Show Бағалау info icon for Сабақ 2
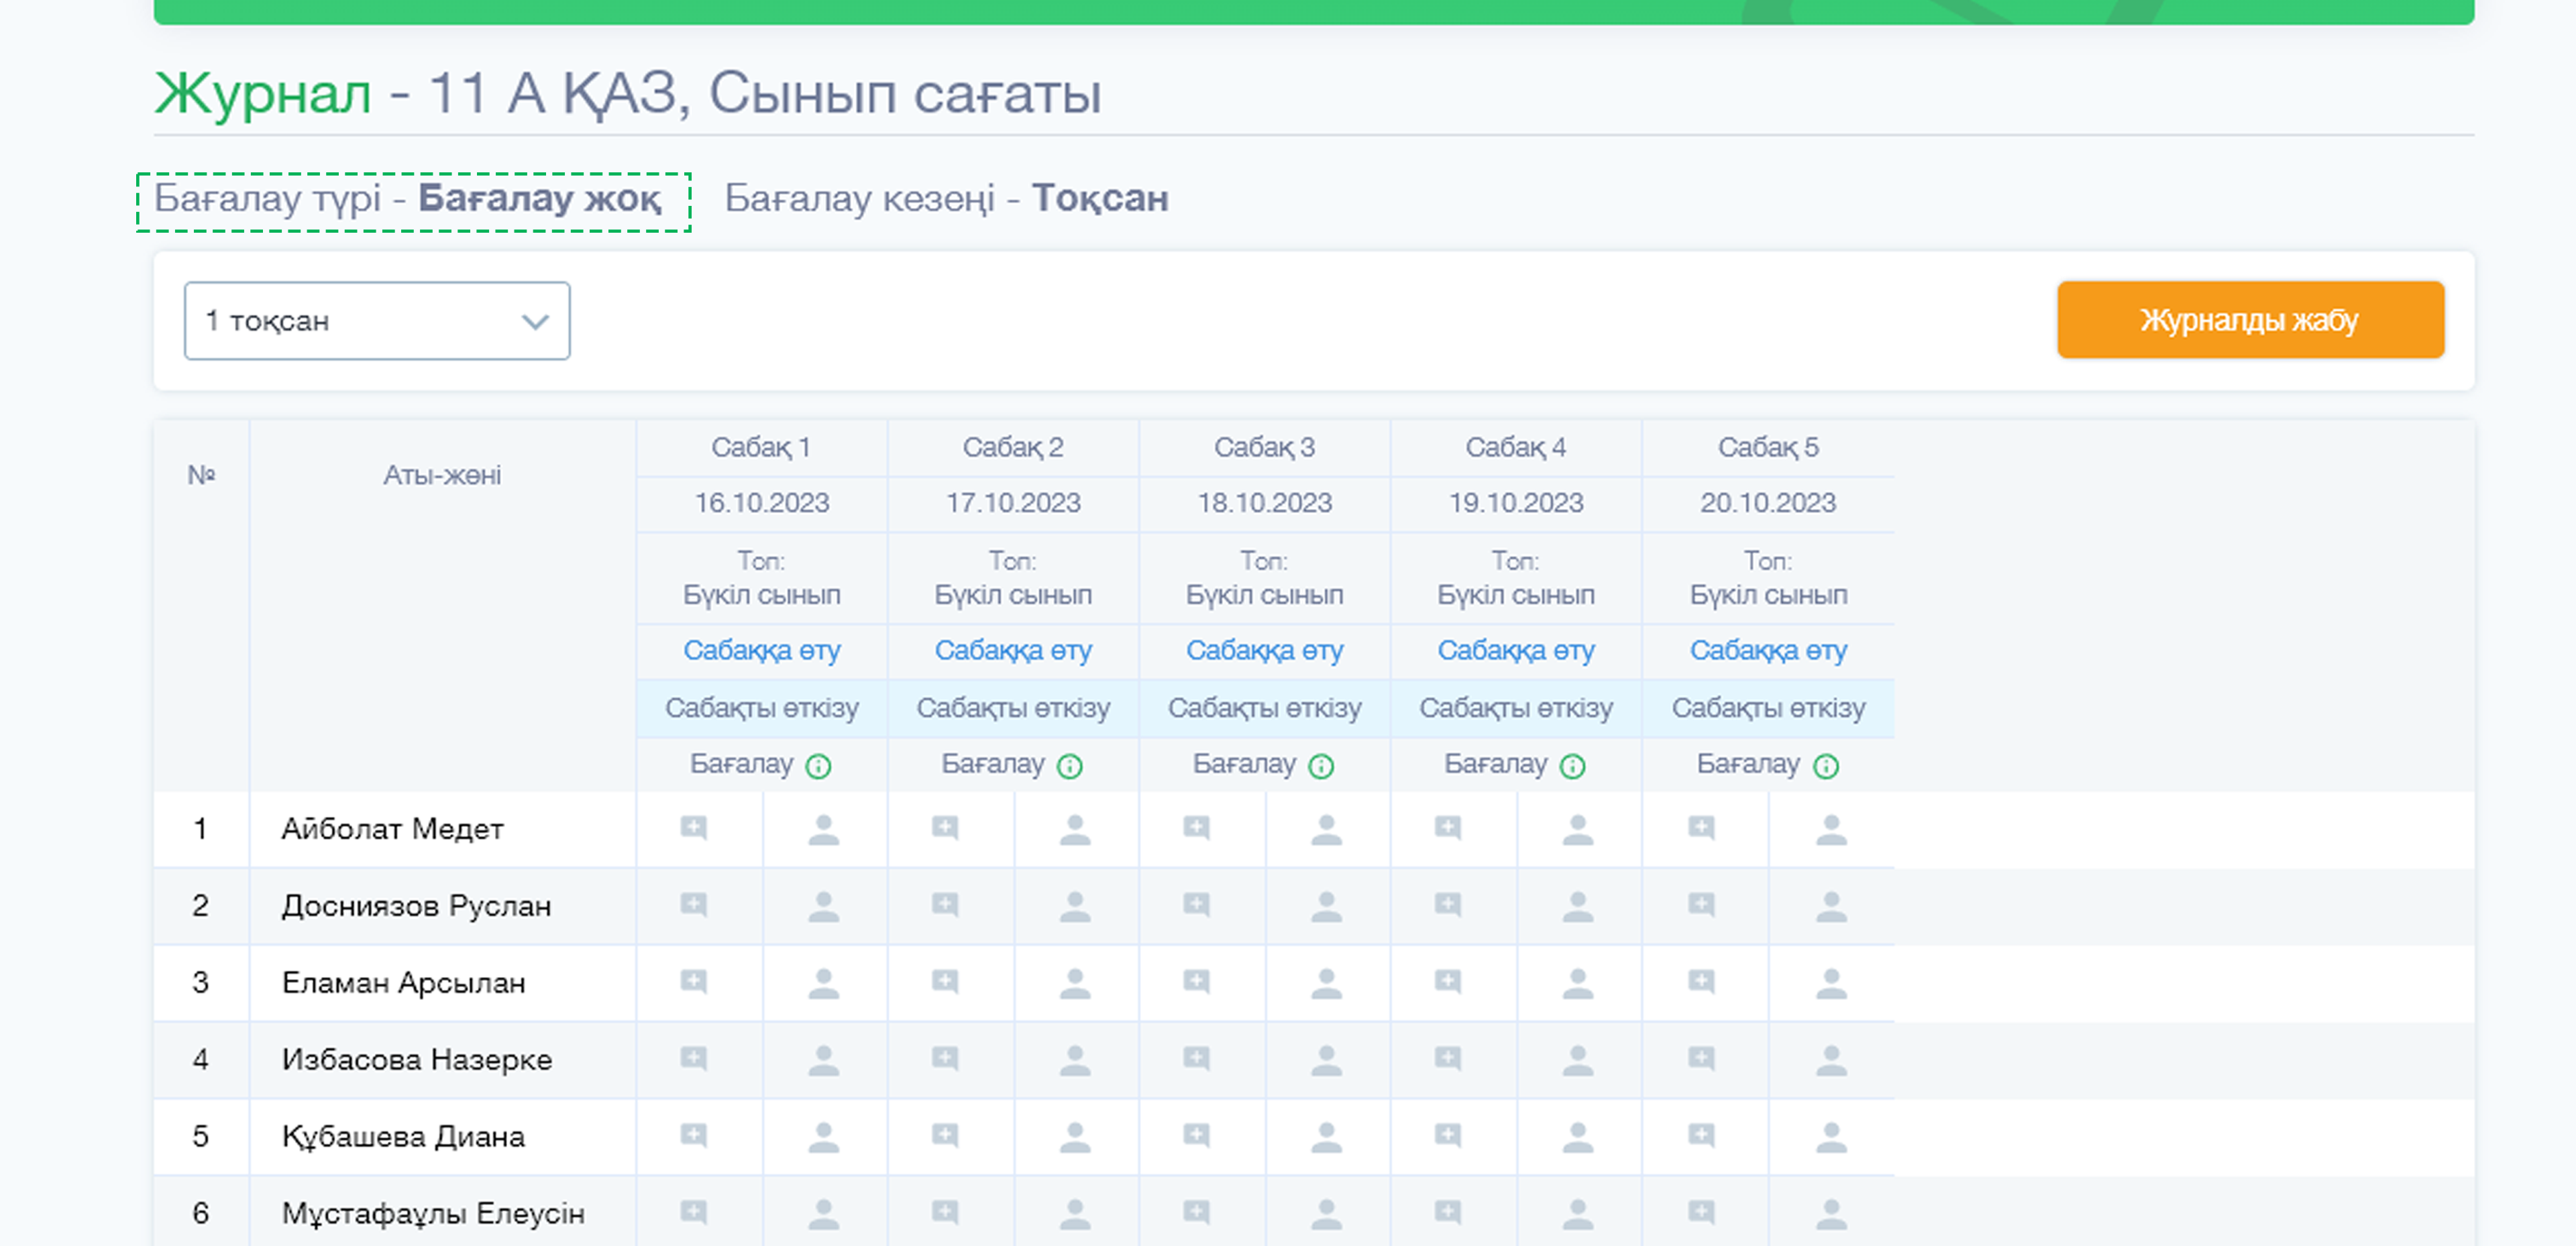2576x1246 pixels. tap(1070, 766)
